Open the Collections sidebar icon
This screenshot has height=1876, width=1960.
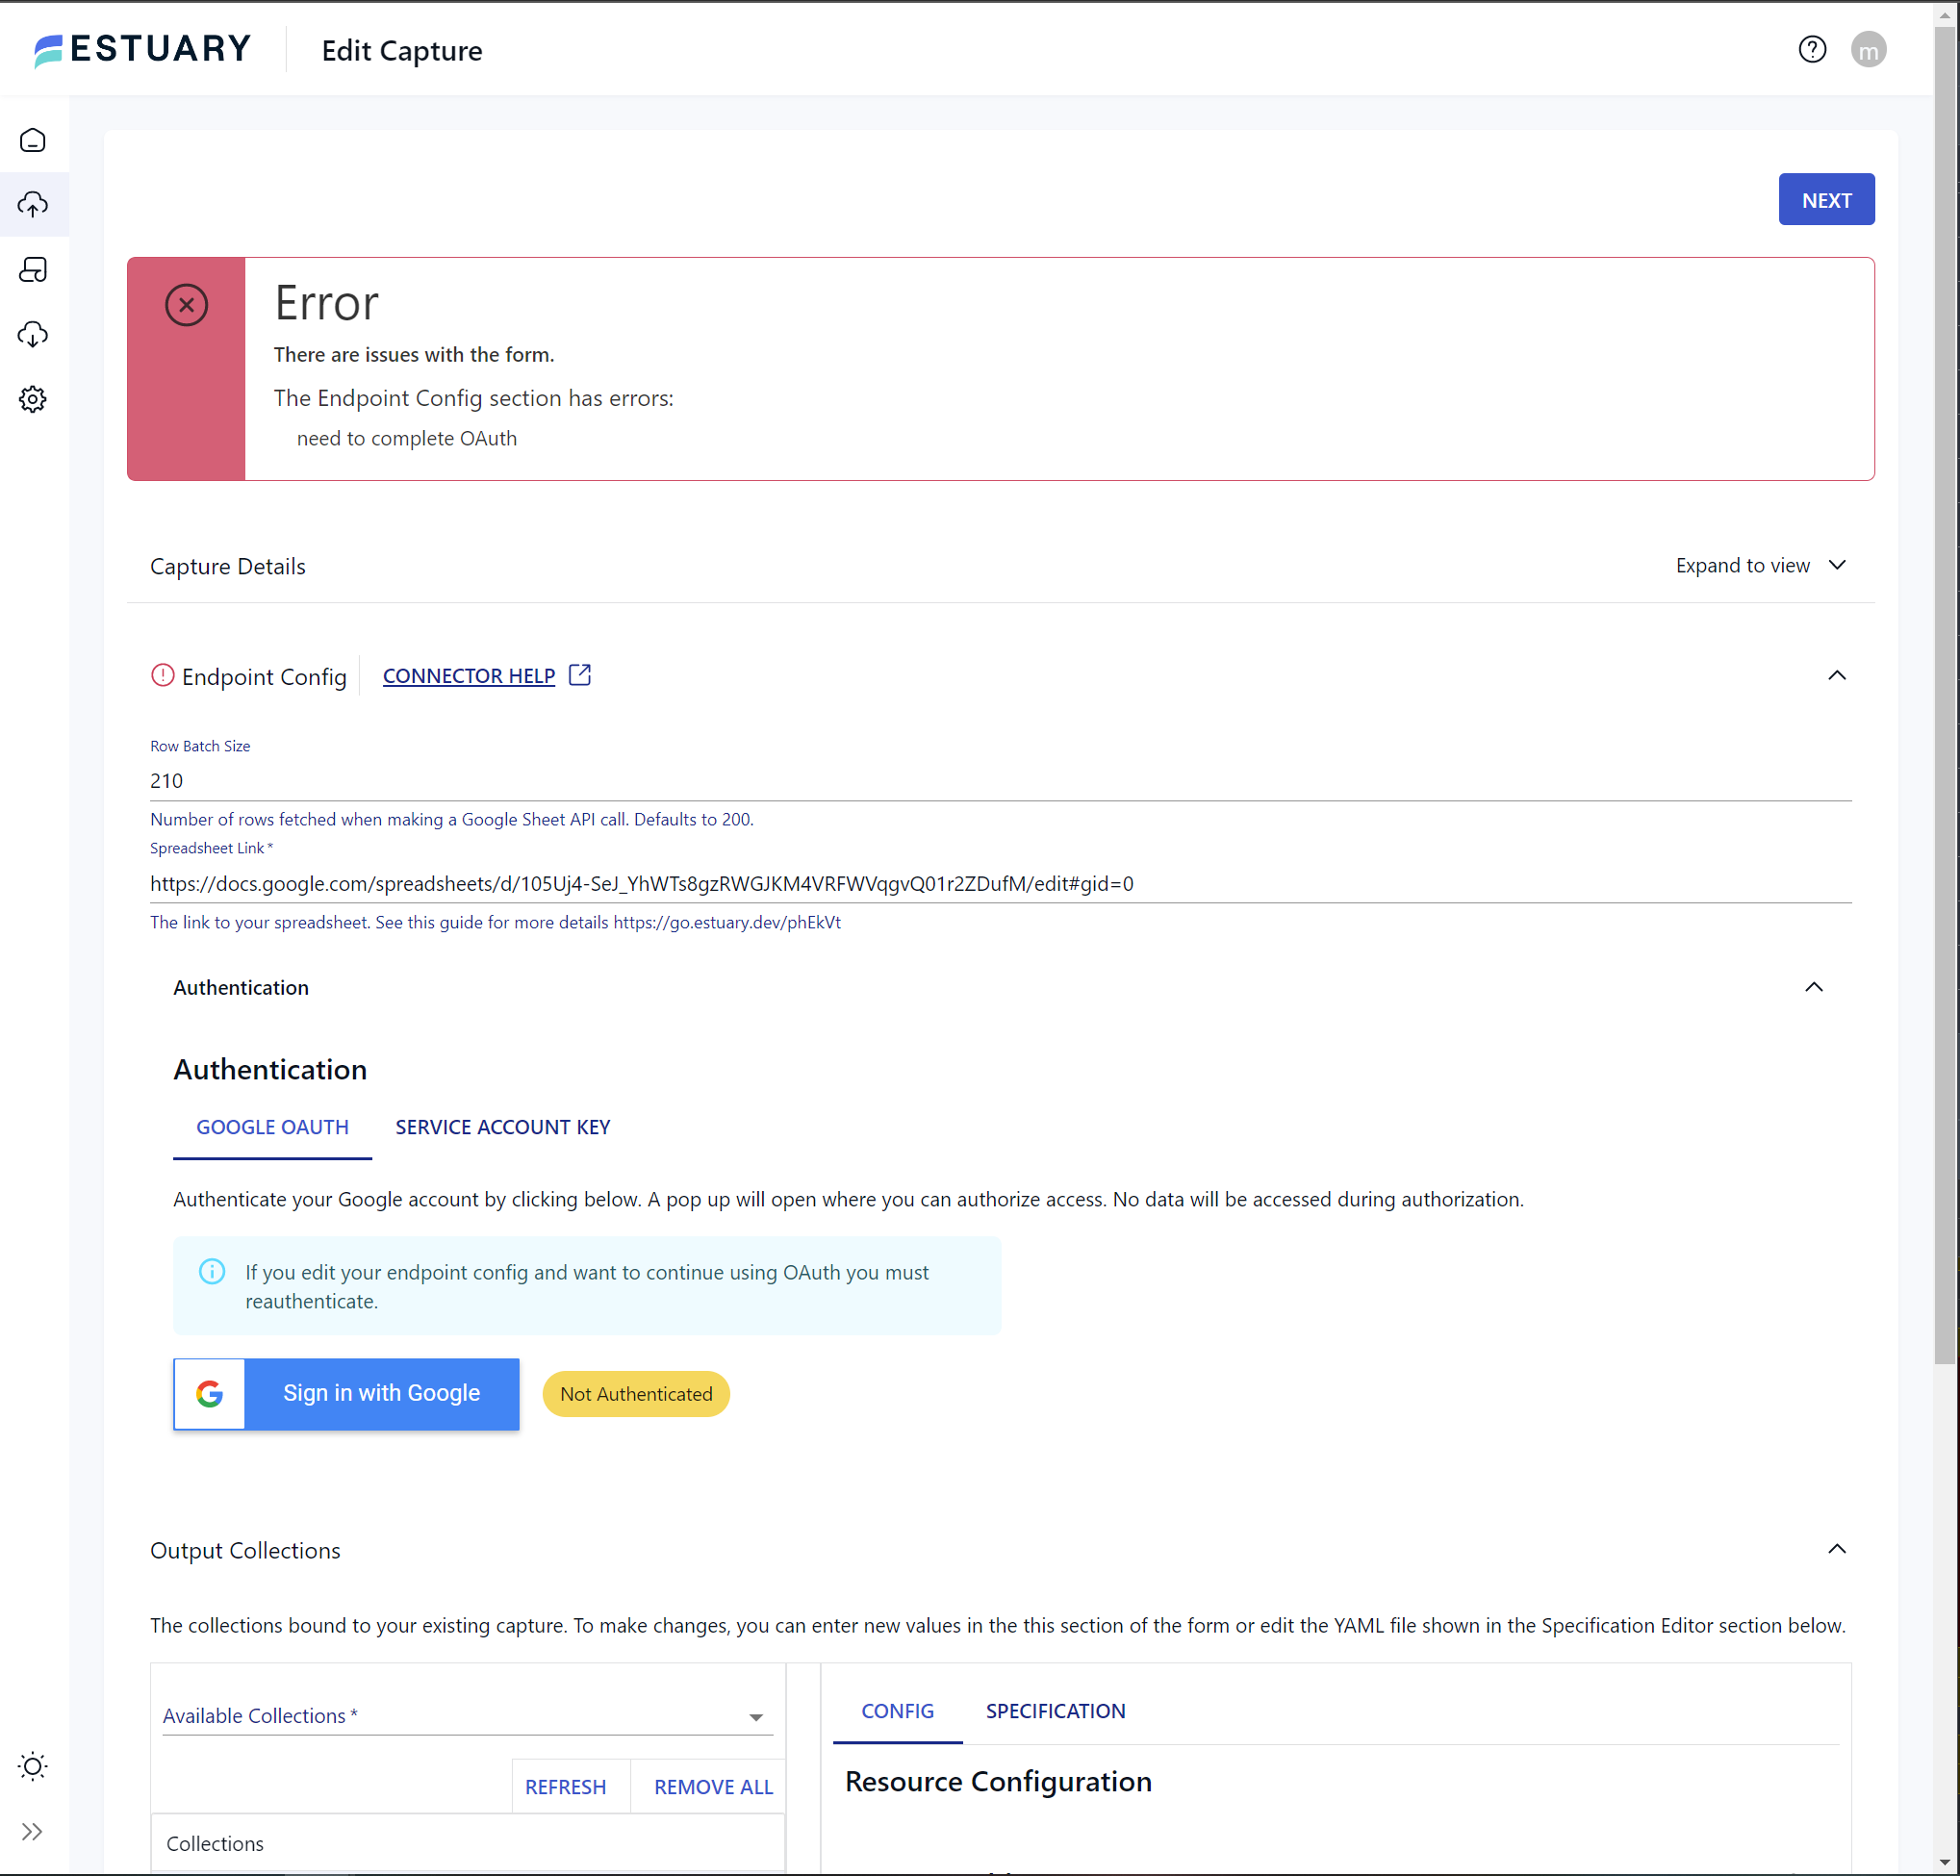click(33, 270)
